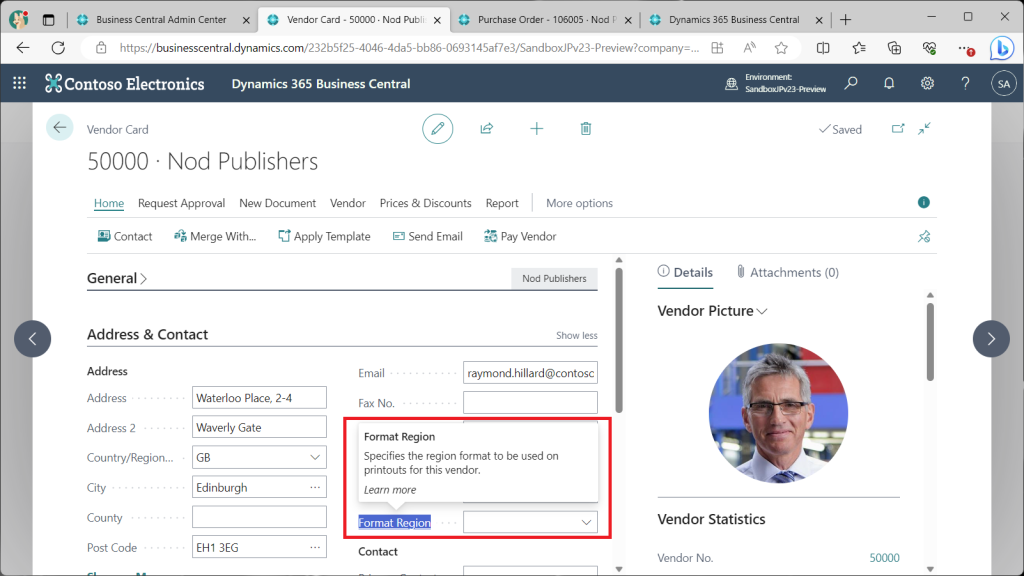Open City lookup ellipsis for Edinburgh

pyautogui.click(x=315, y=487)
